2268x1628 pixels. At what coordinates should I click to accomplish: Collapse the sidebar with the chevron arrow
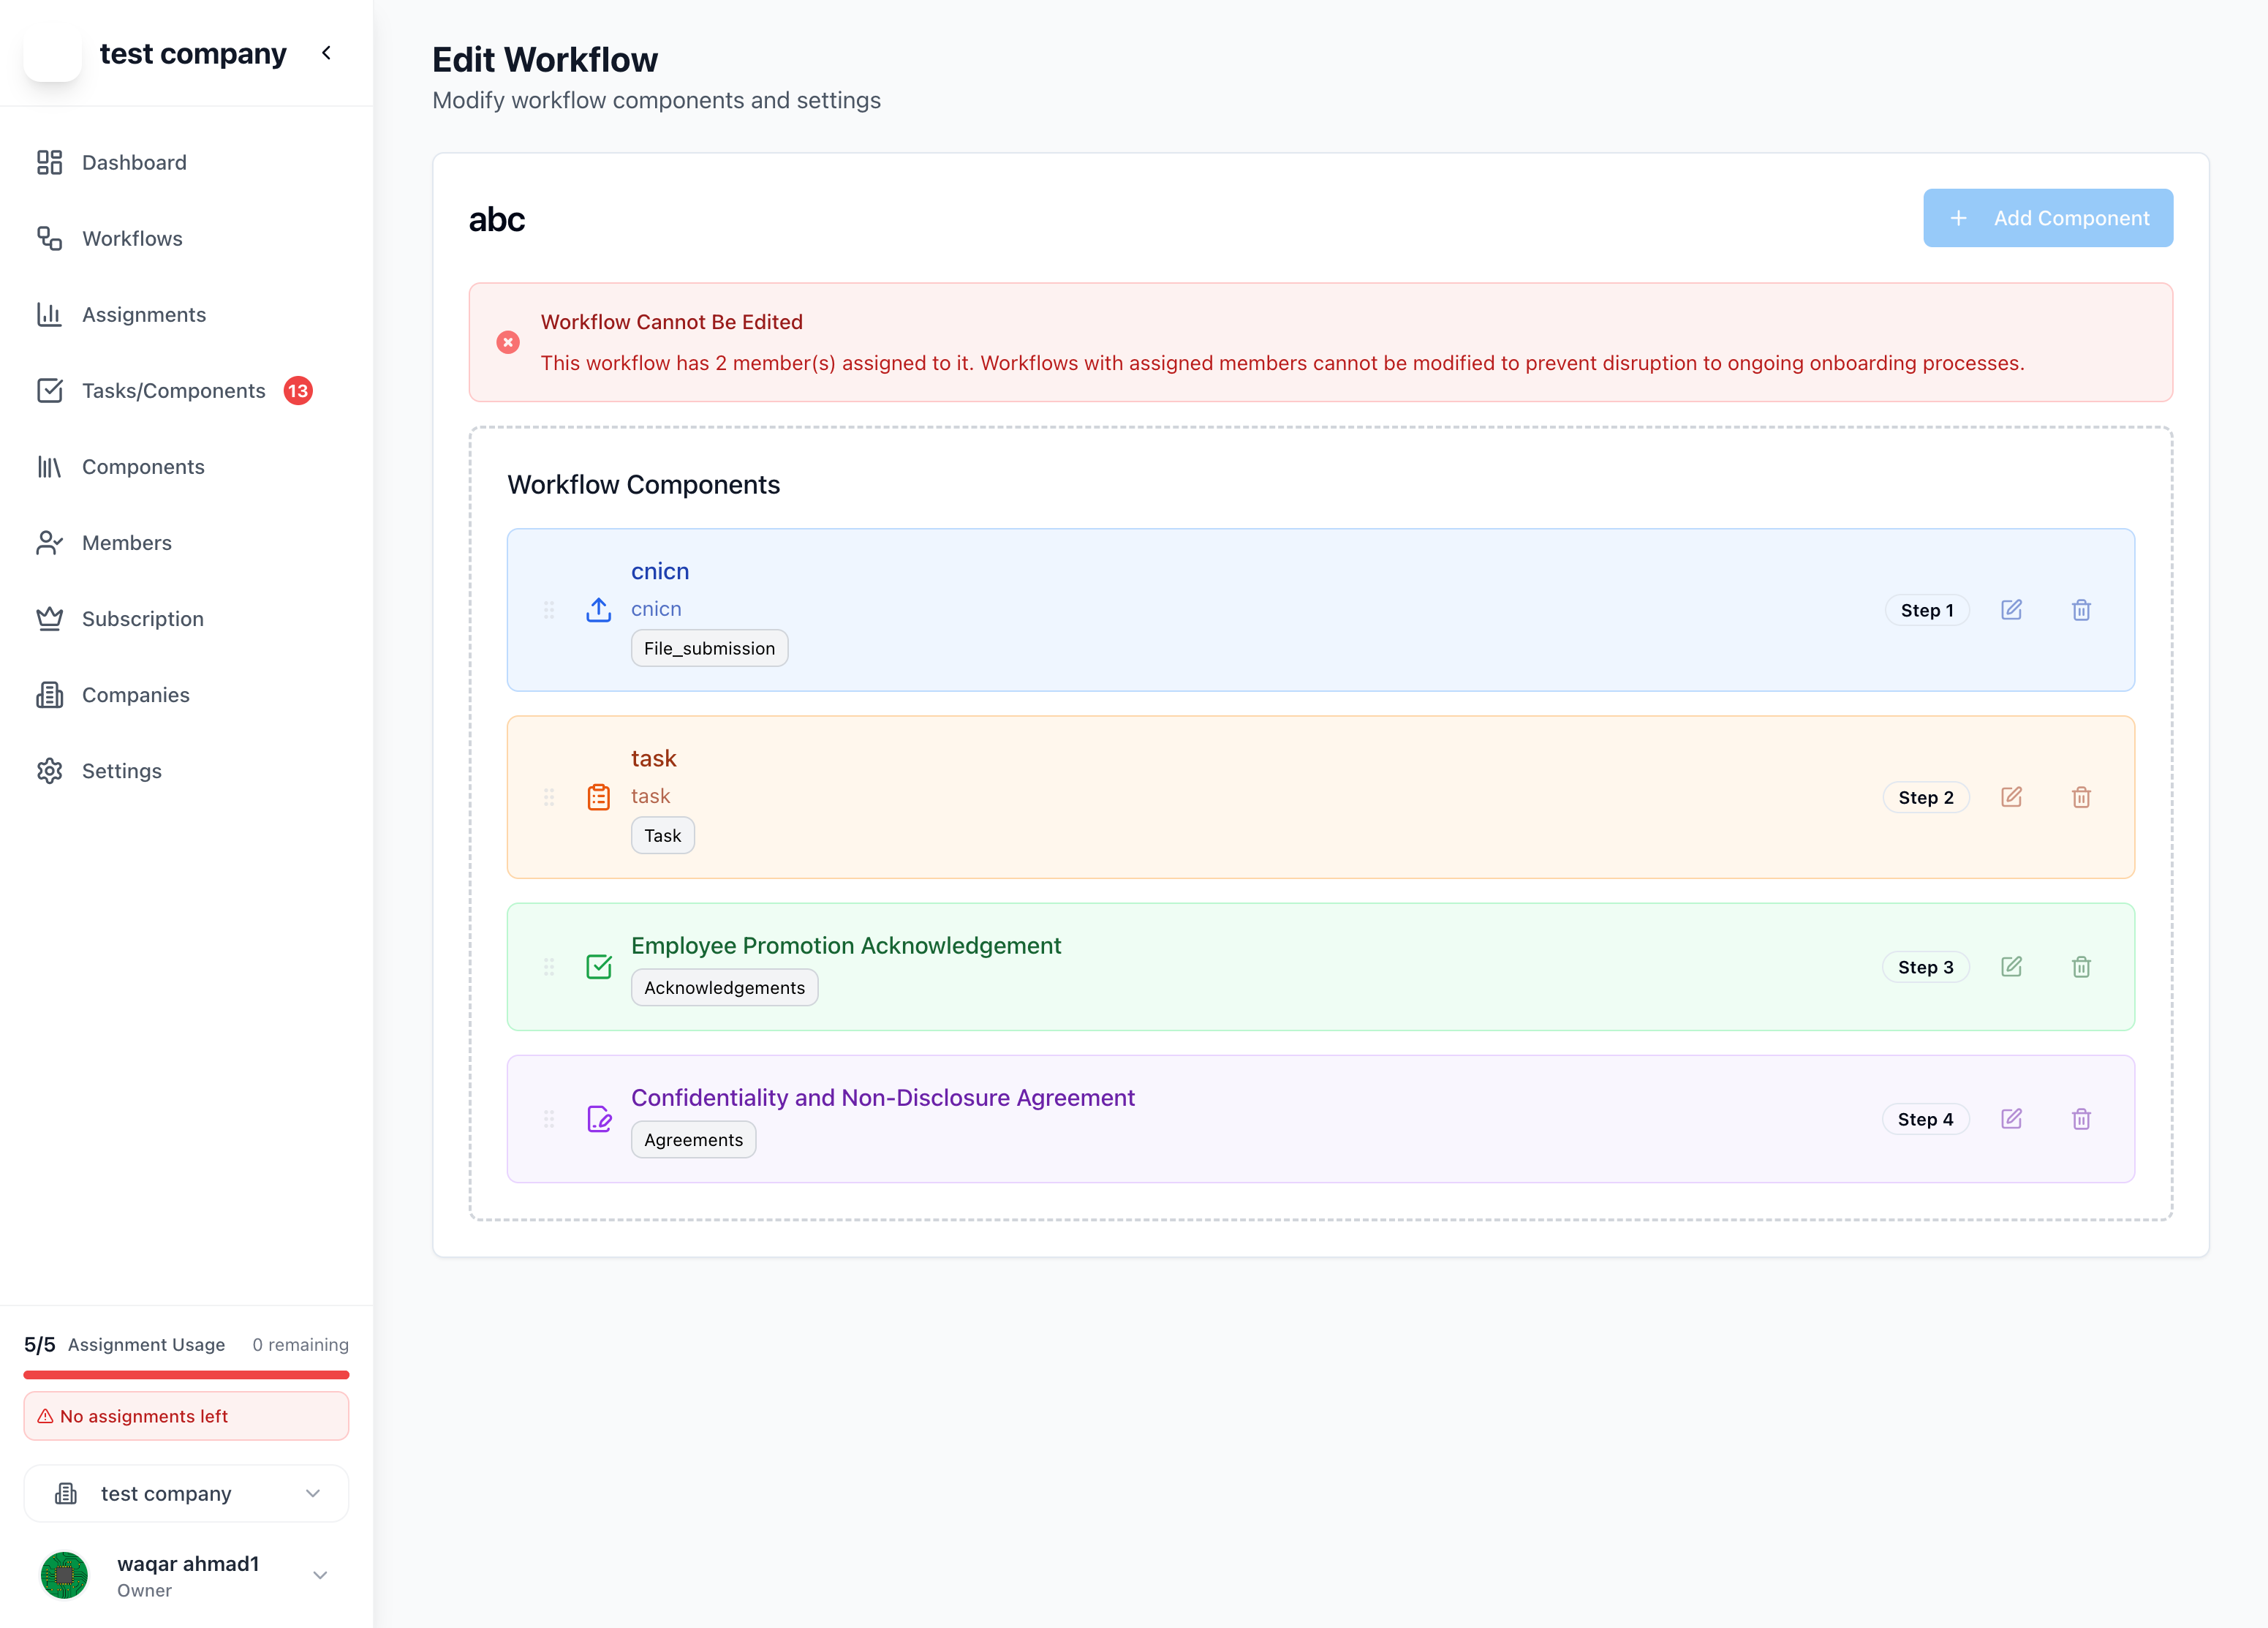point(326,53)
